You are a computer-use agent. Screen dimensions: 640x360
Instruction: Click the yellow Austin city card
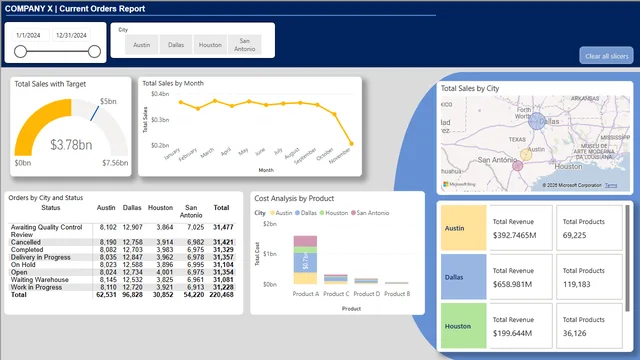[464, 228]
